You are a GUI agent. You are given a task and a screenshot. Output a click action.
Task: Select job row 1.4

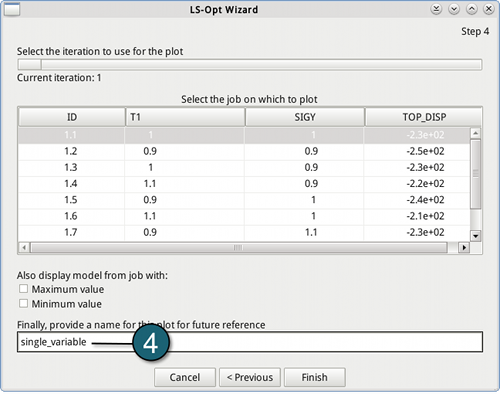pyautogui.click(x=244, y=184)
